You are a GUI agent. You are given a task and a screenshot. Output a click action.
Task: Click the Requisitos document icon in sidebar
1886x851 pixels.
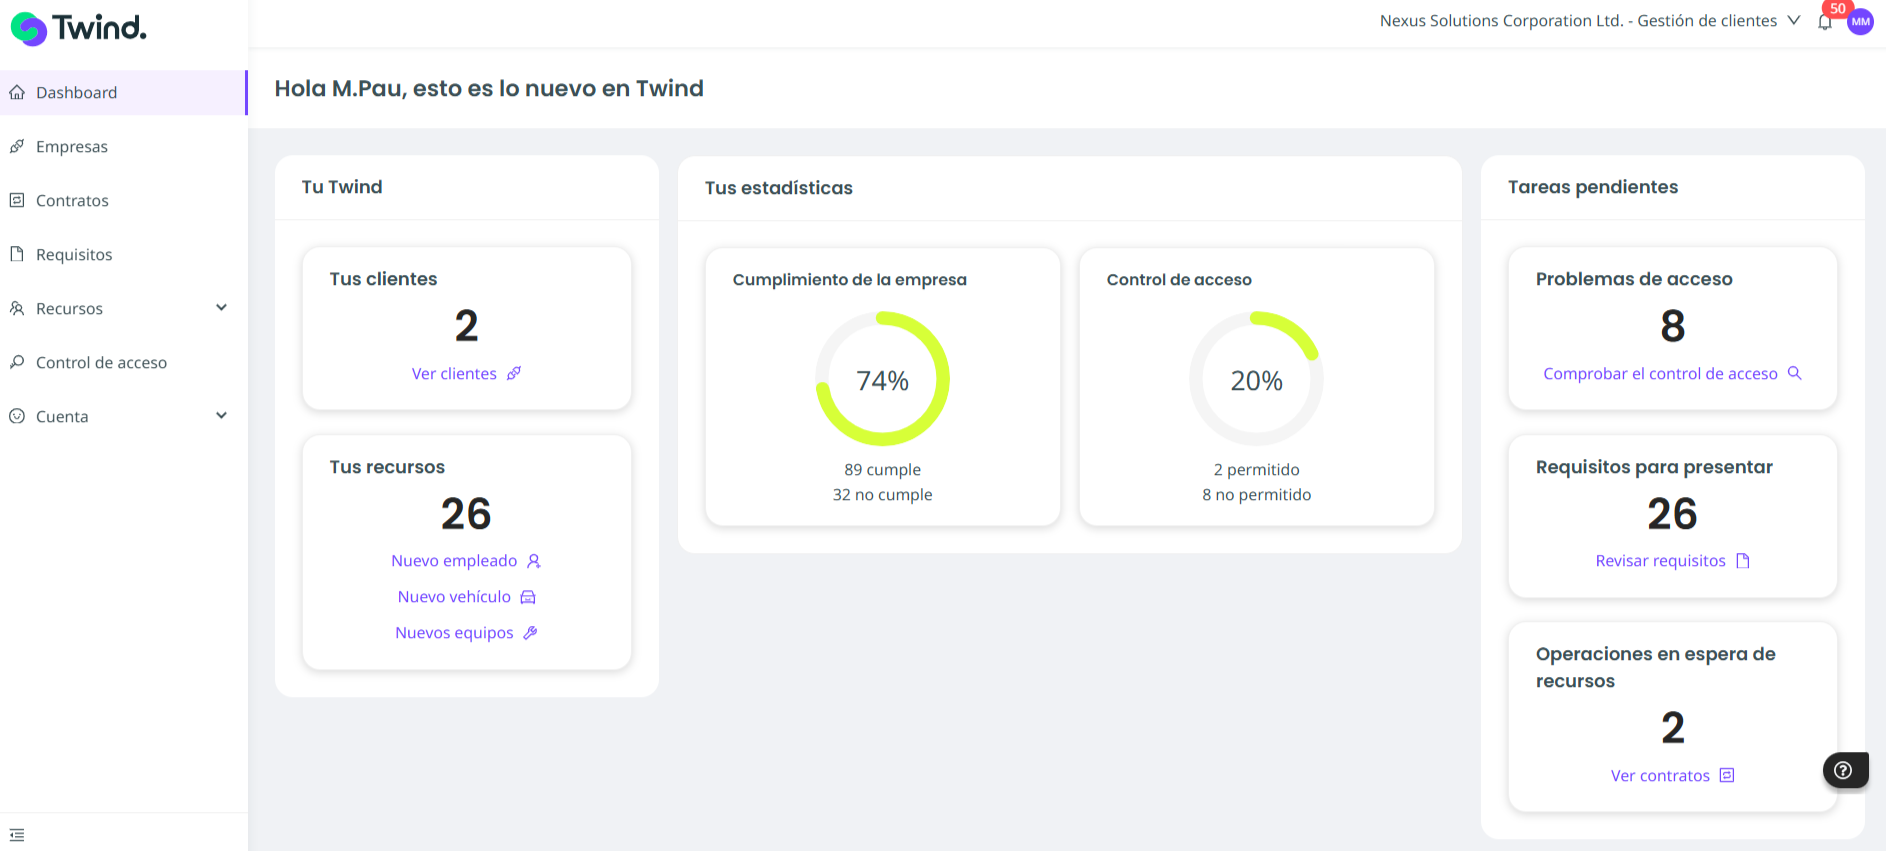(x=17, y=255)
